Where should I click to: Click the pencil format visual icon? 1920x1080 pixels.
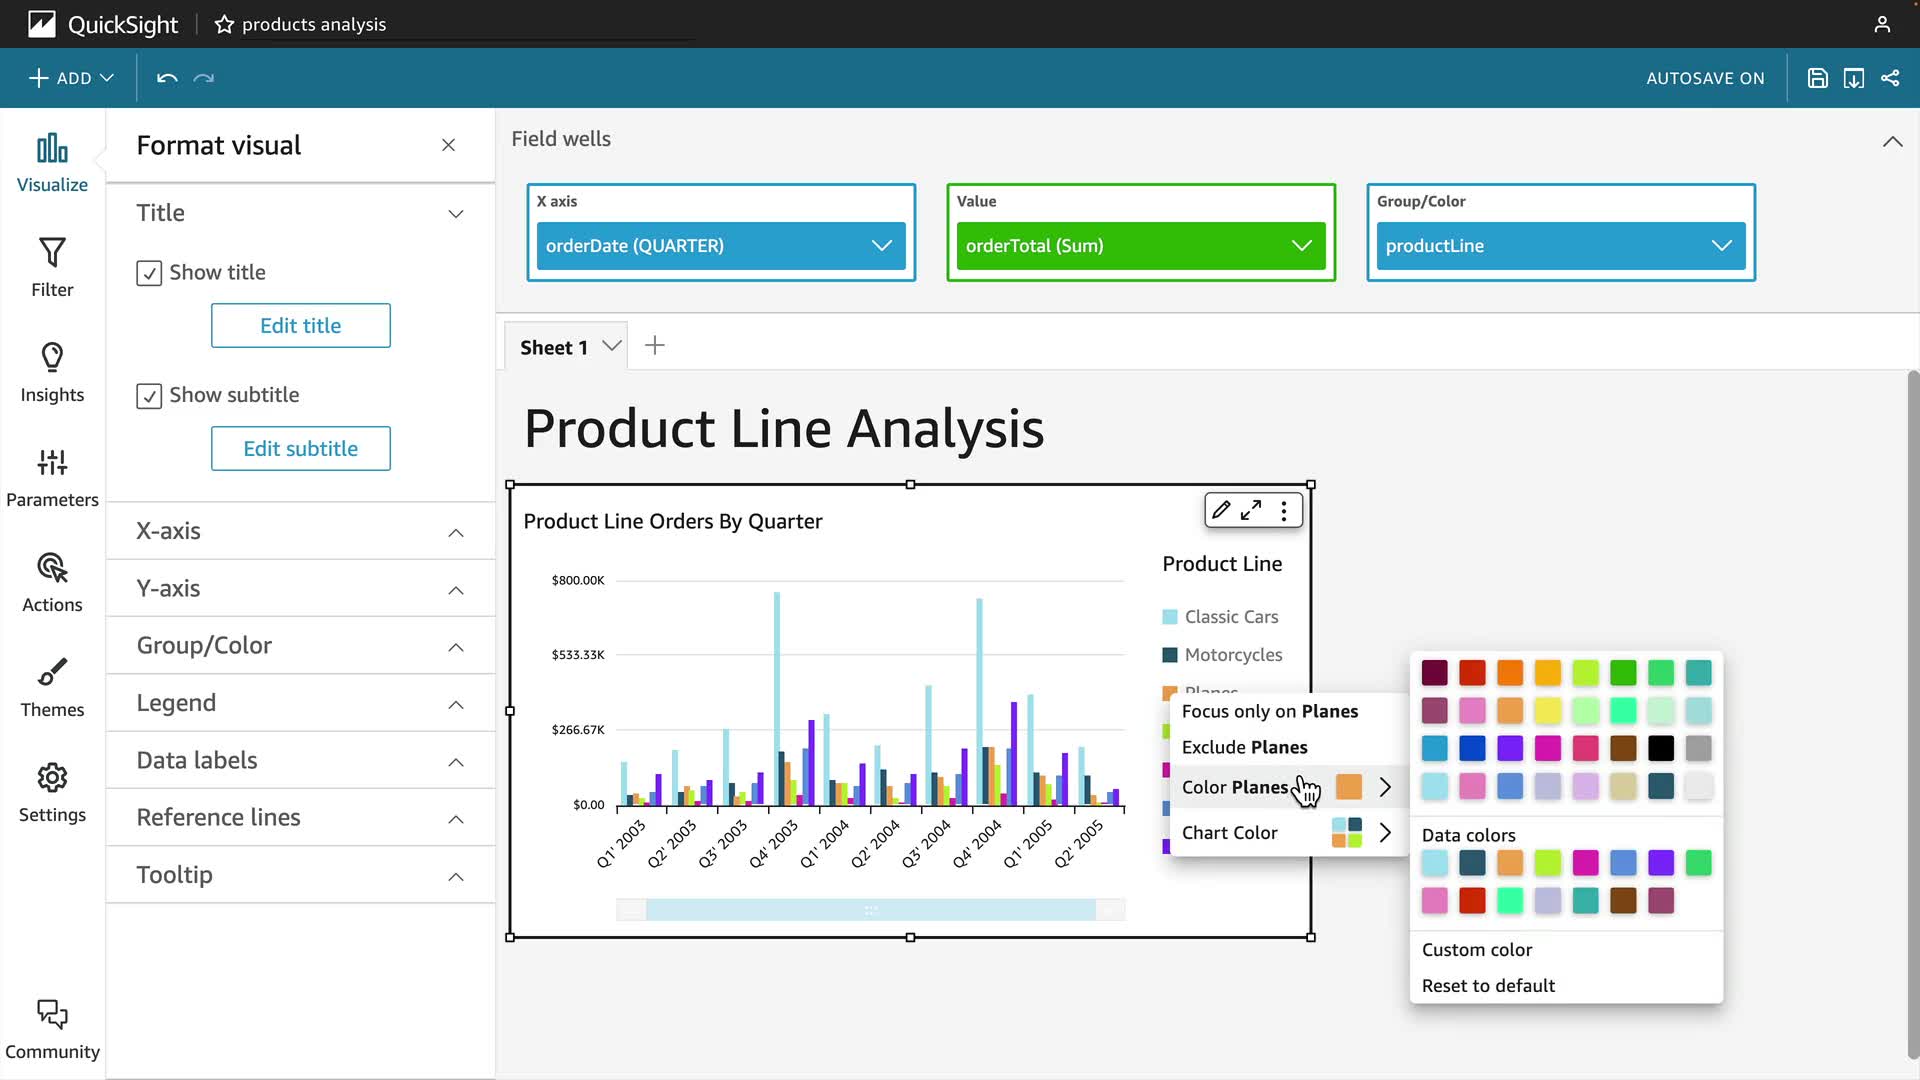point(1221,510)
